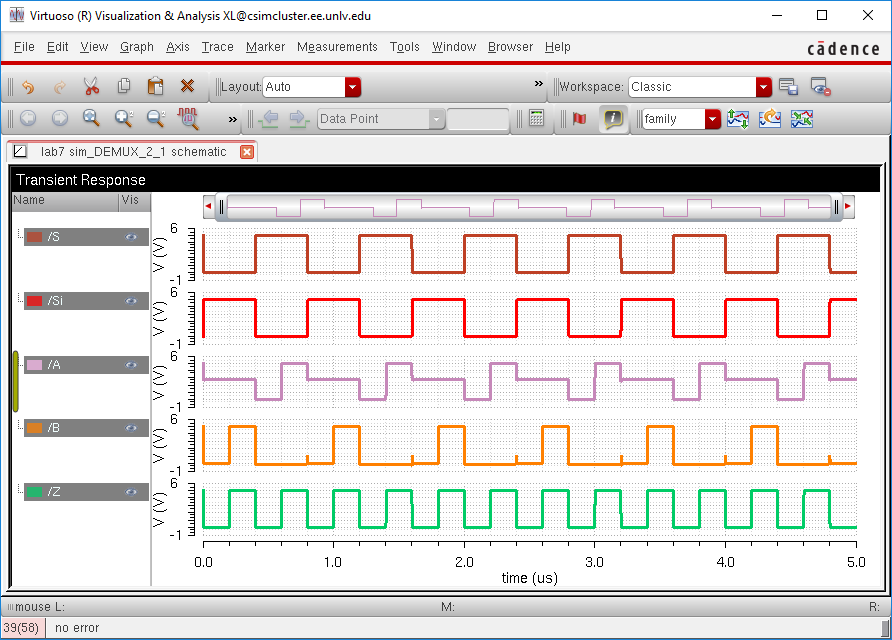Click the red X Delete icon
Screen dimensions: 892x640
(x=187, y=87)
